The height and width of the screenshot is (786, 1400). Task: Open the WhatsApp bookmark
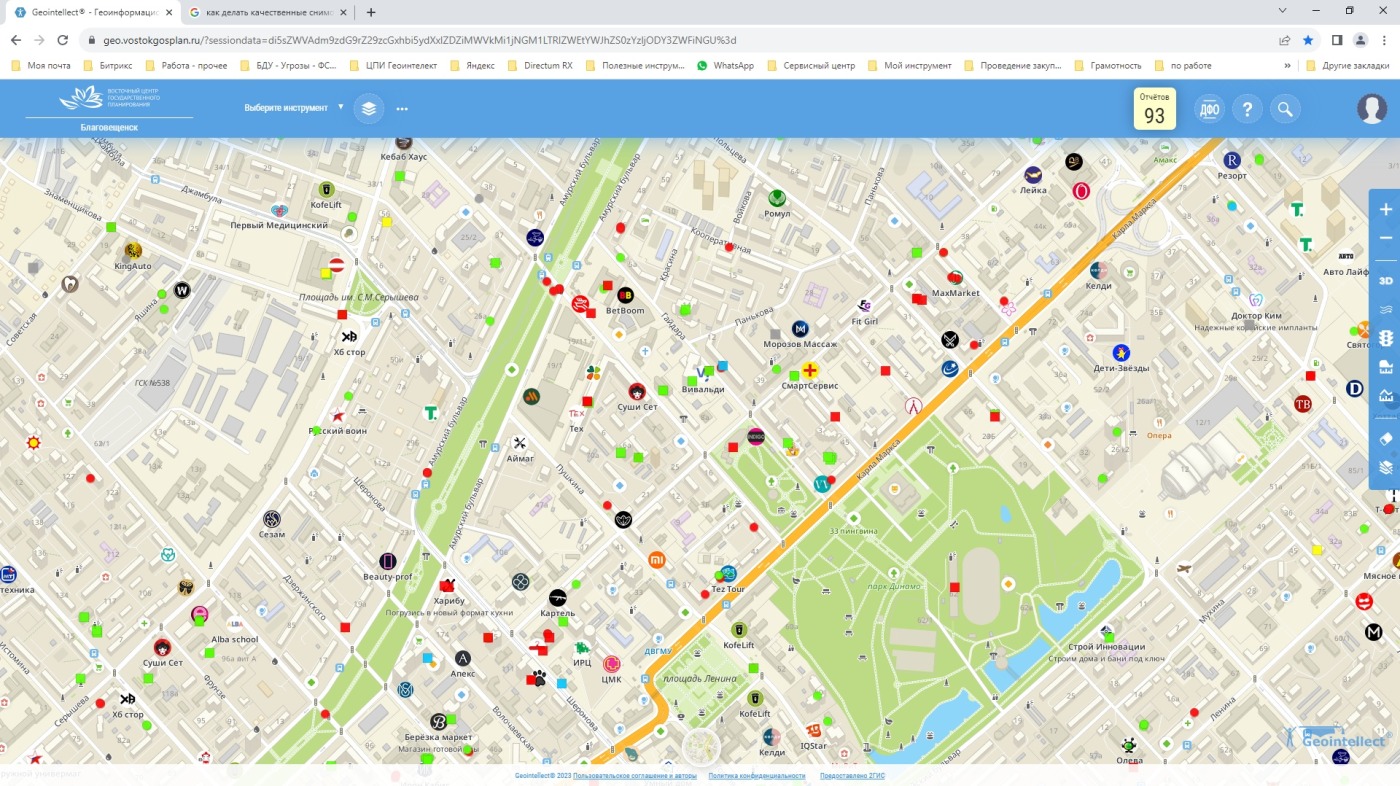726,66
